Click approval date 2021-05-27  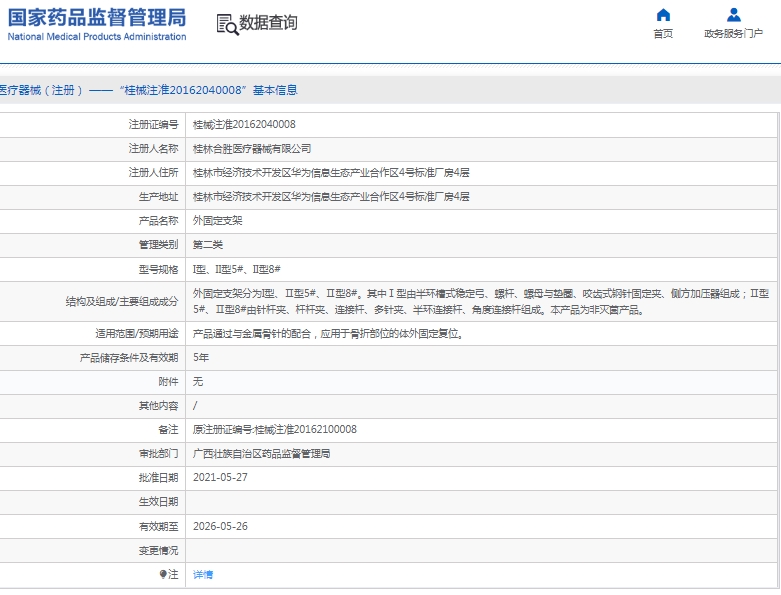[x=220, y=477]
